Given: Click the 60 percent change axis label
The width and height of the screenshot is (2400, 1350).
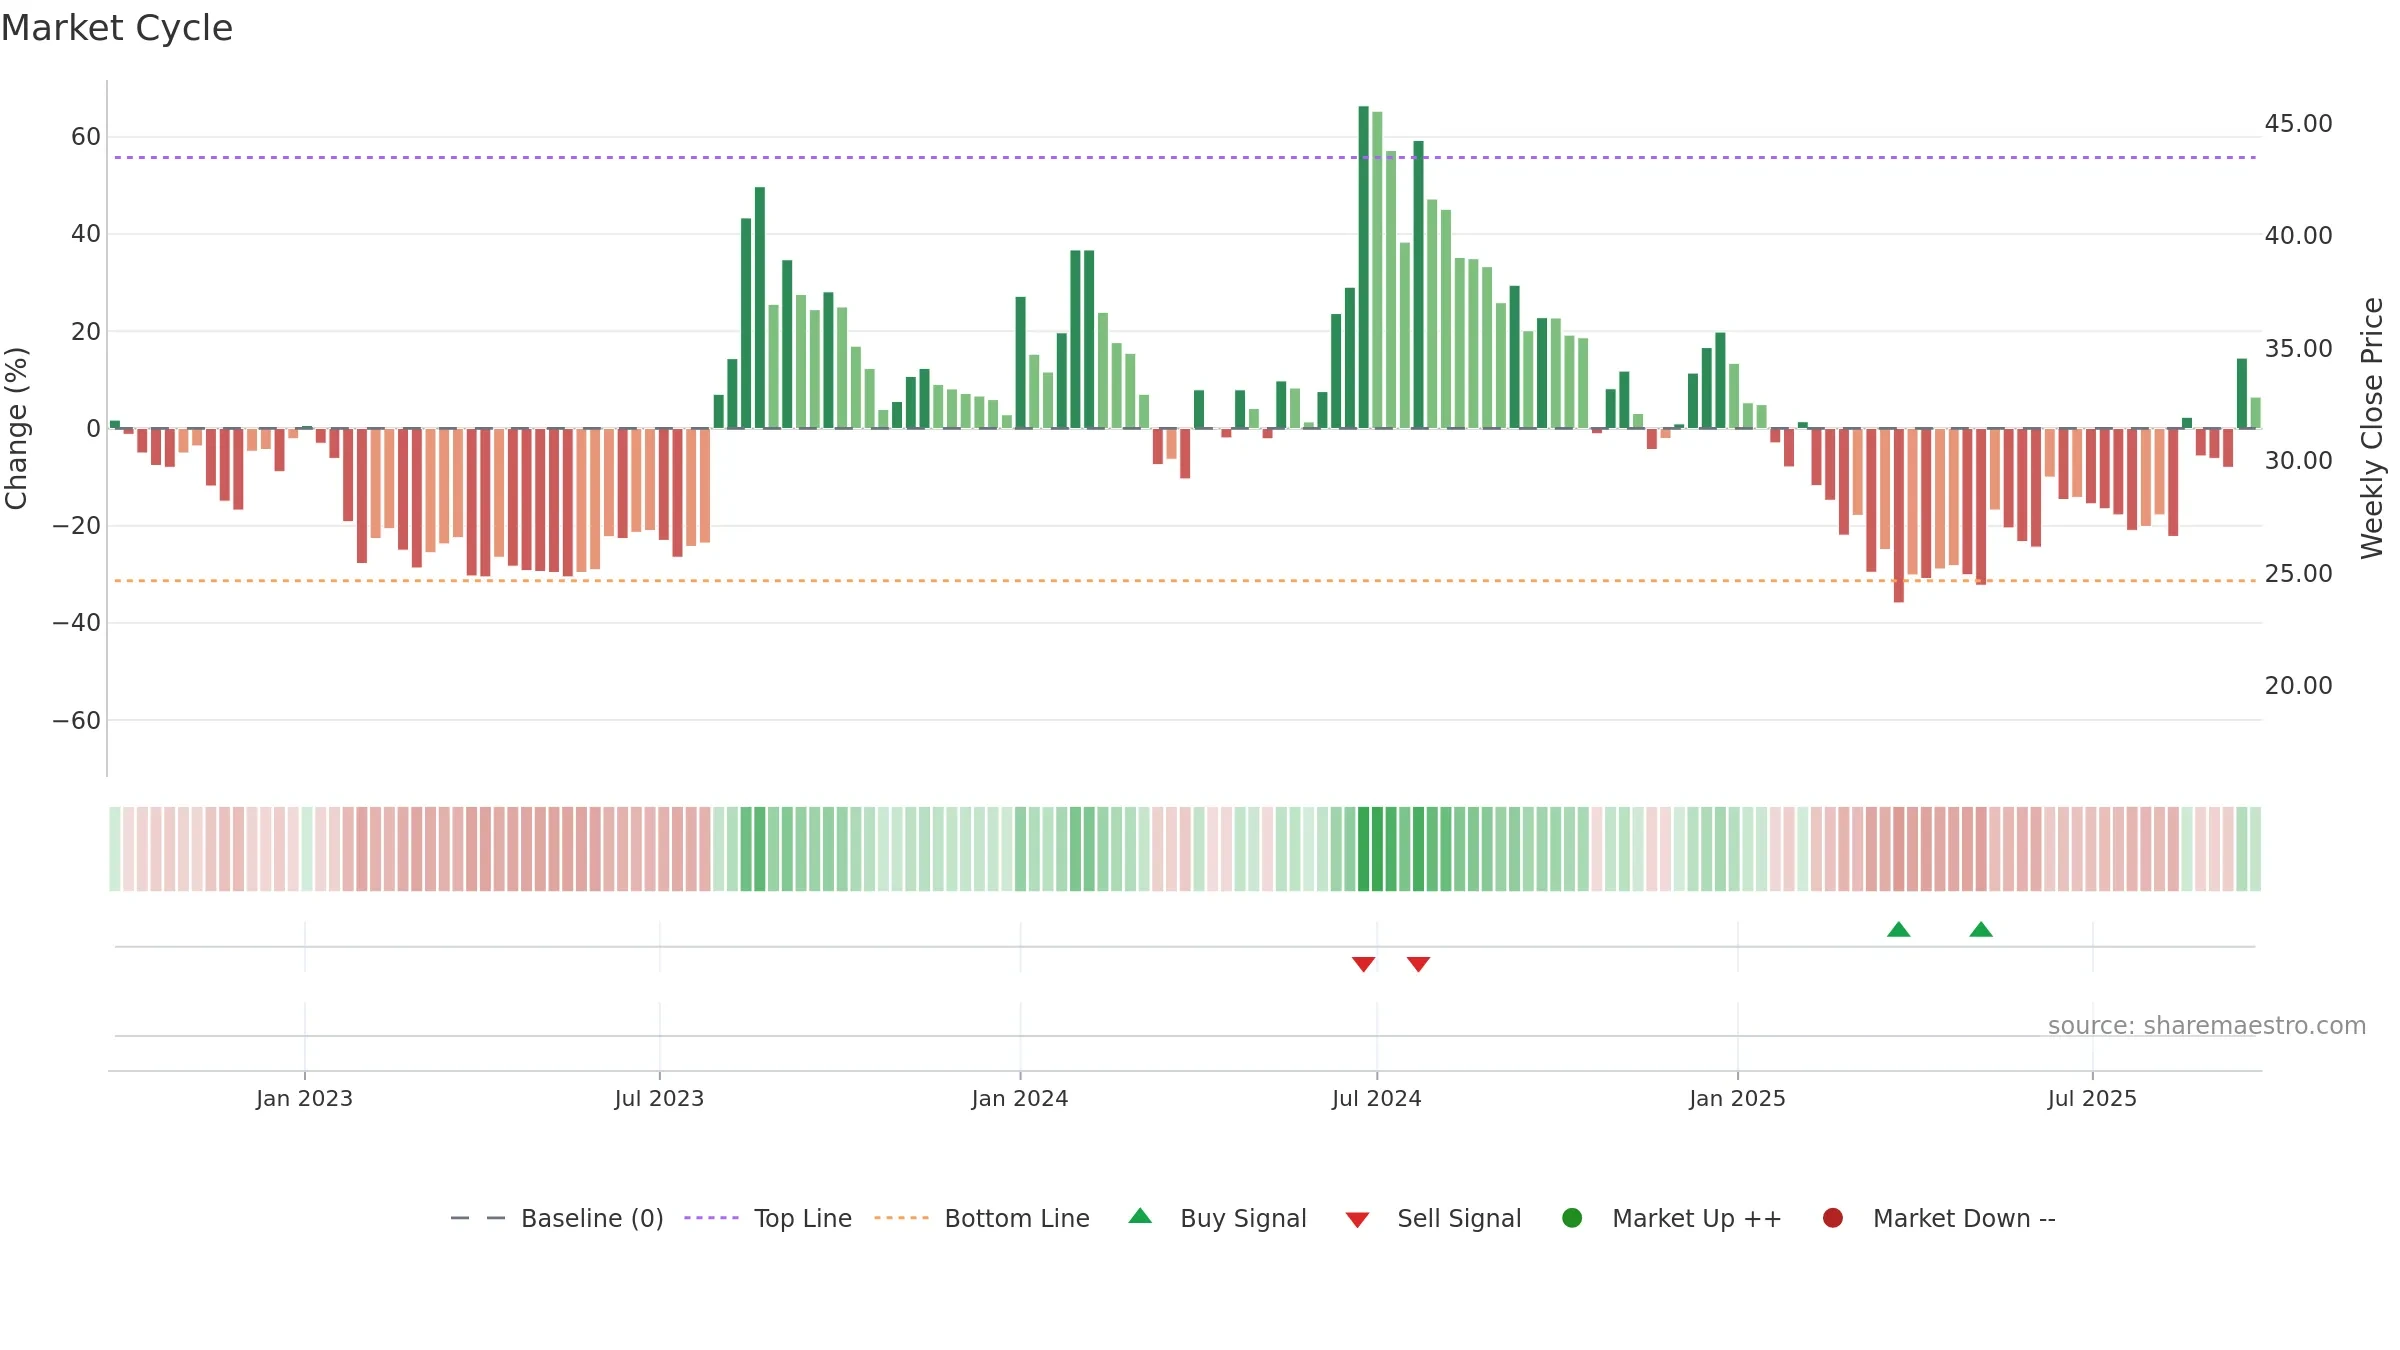Looking at the screenshot, I should 86,136.
